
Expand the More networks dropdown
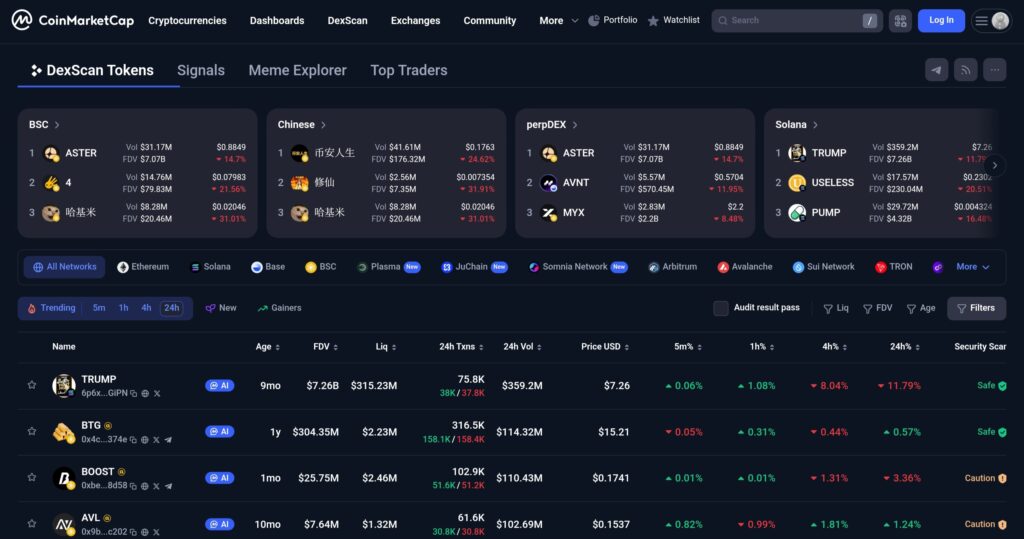point(972,267)
